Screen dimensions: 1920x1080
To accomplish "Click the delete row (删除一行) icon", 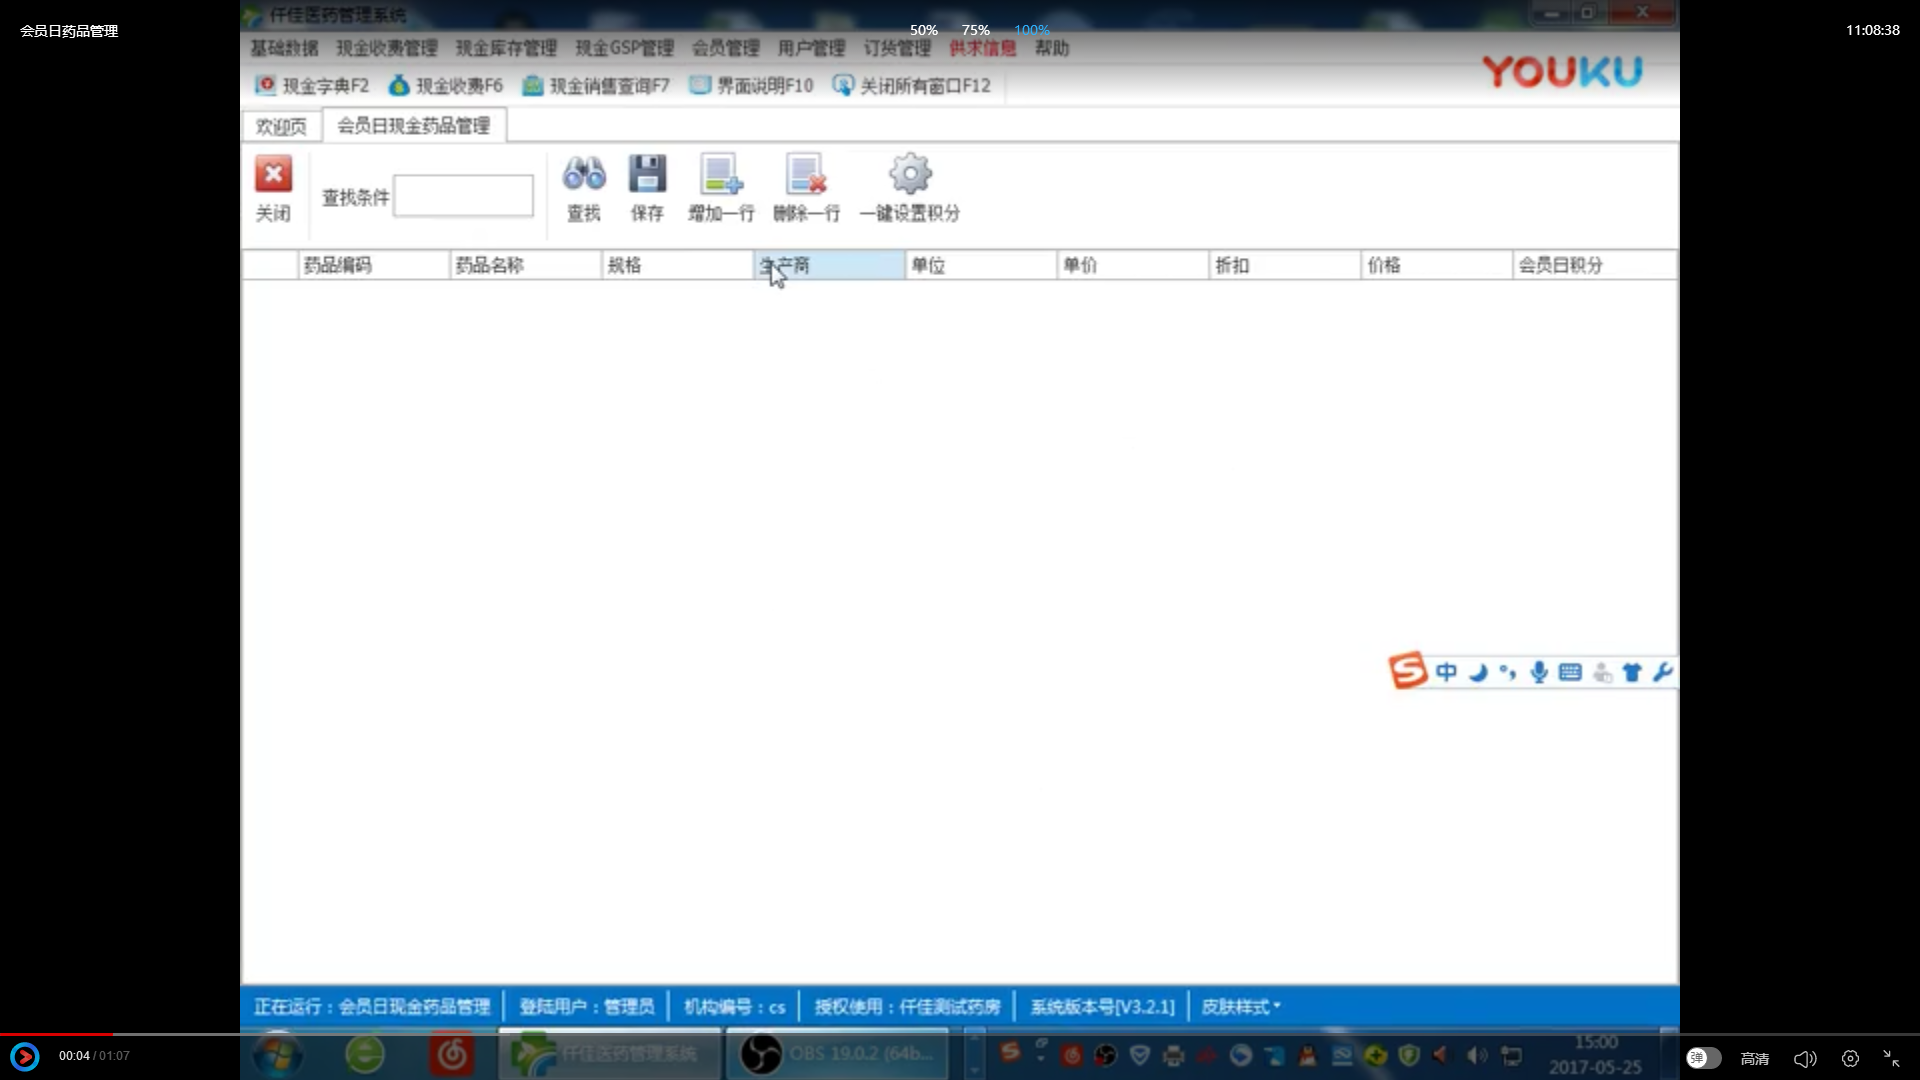I will point(806,175).
